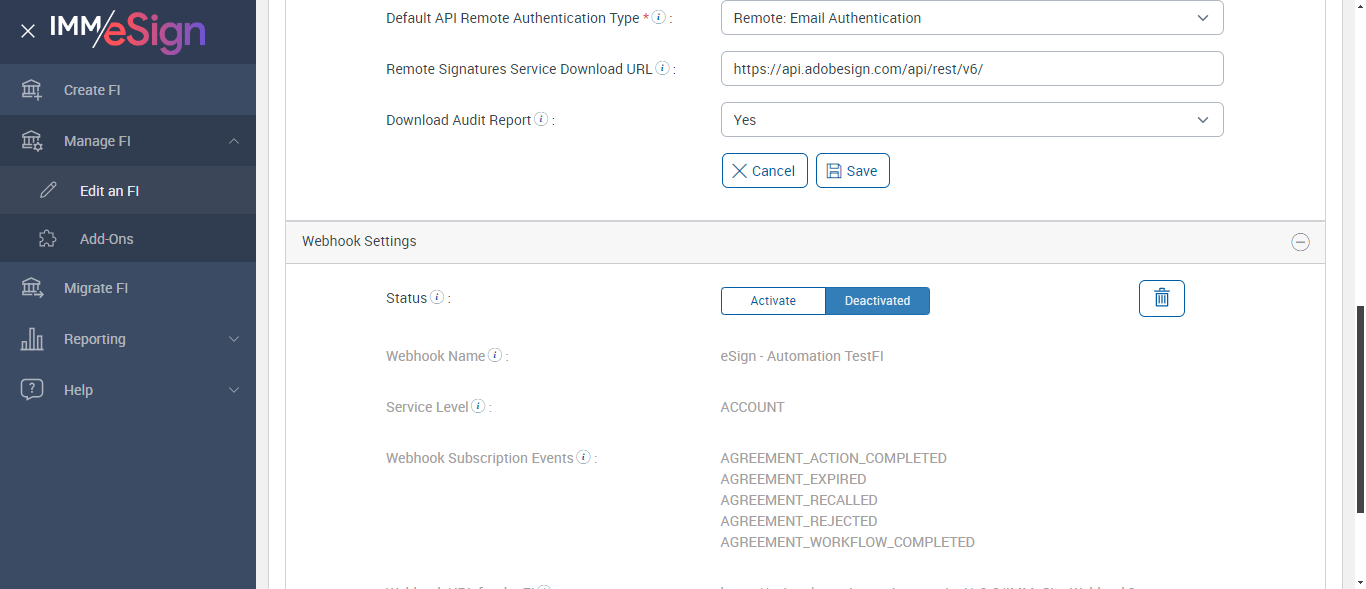Switch the webhook status to Activate
1366x589 pixels.
coord(773,301)
